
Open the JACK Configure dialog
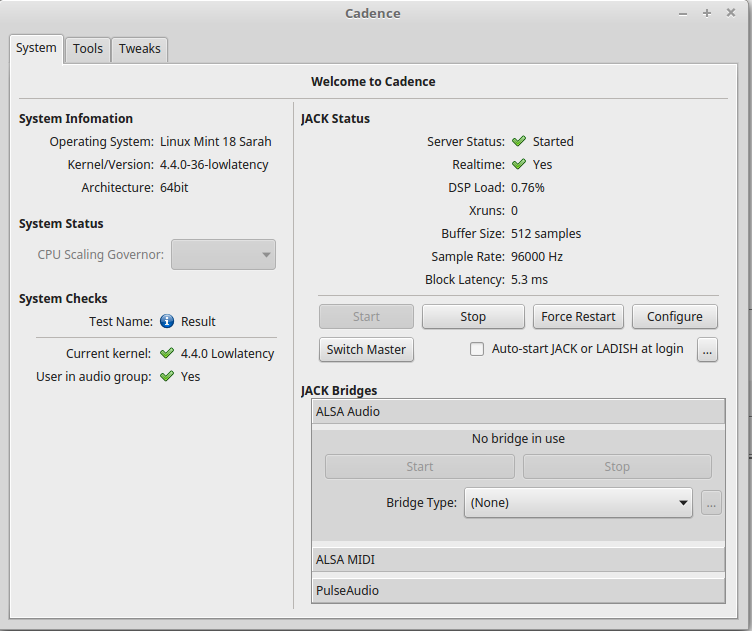pyautogui.click(x=674, y=316)
